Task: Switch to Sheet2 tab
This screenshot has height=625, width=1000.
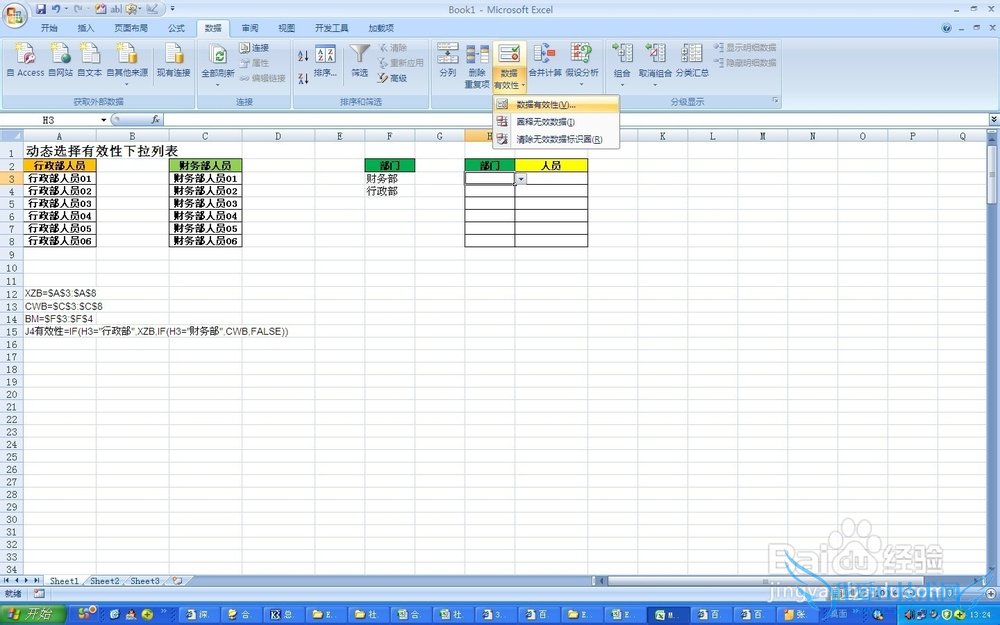Action: click(105, 581)
